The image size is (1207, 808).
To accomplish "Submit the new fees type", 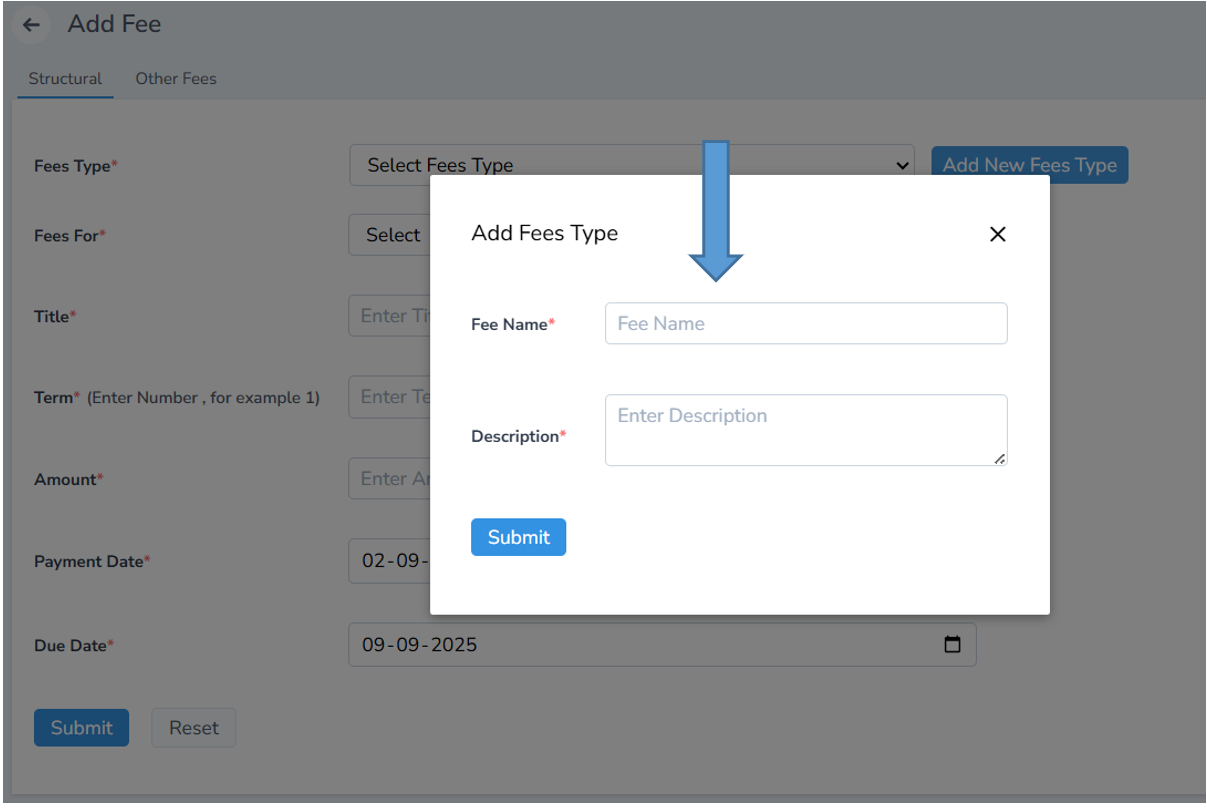I will click(x=518, y=537).
